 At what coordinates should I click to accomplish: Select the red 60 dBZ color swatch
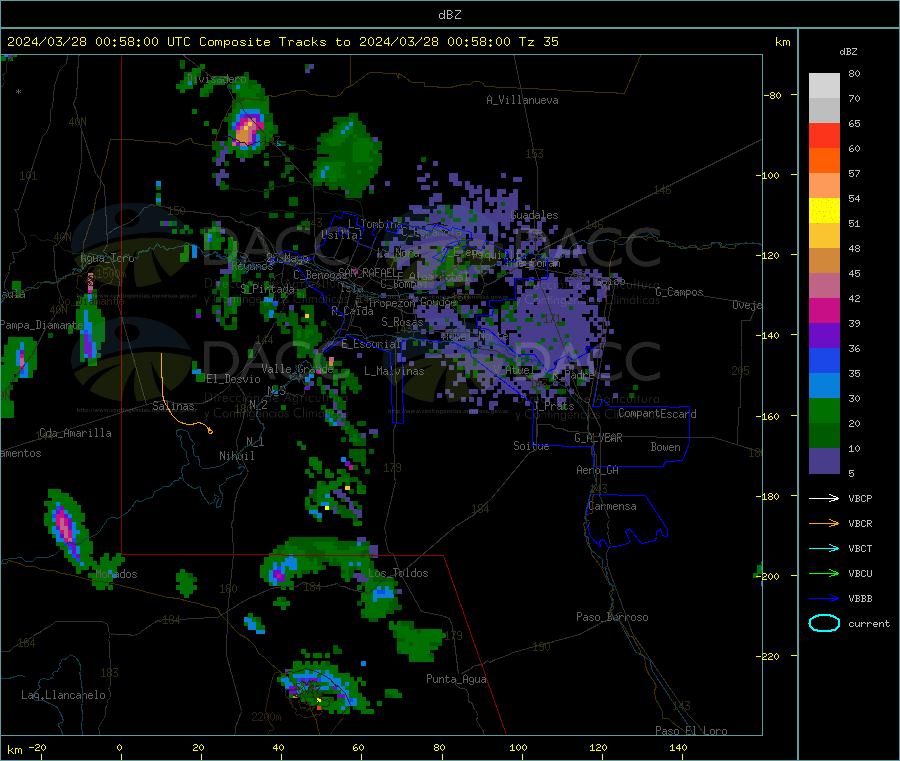click(824, 135)
